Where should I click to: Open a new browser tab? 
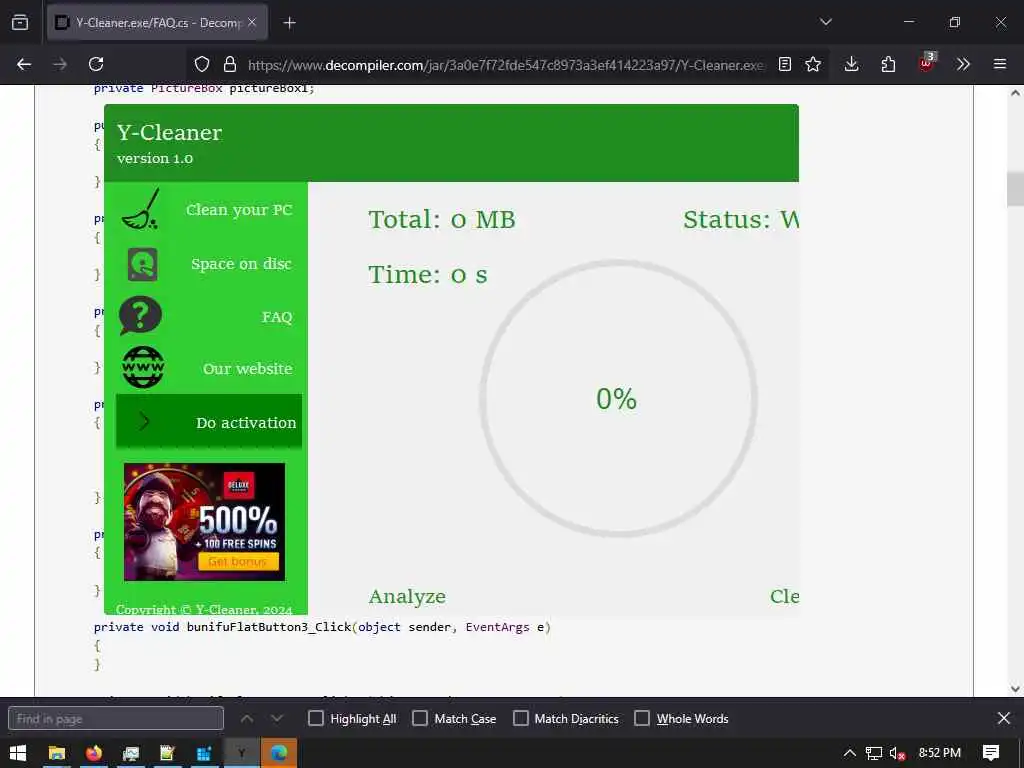click(x=289, y=23)
